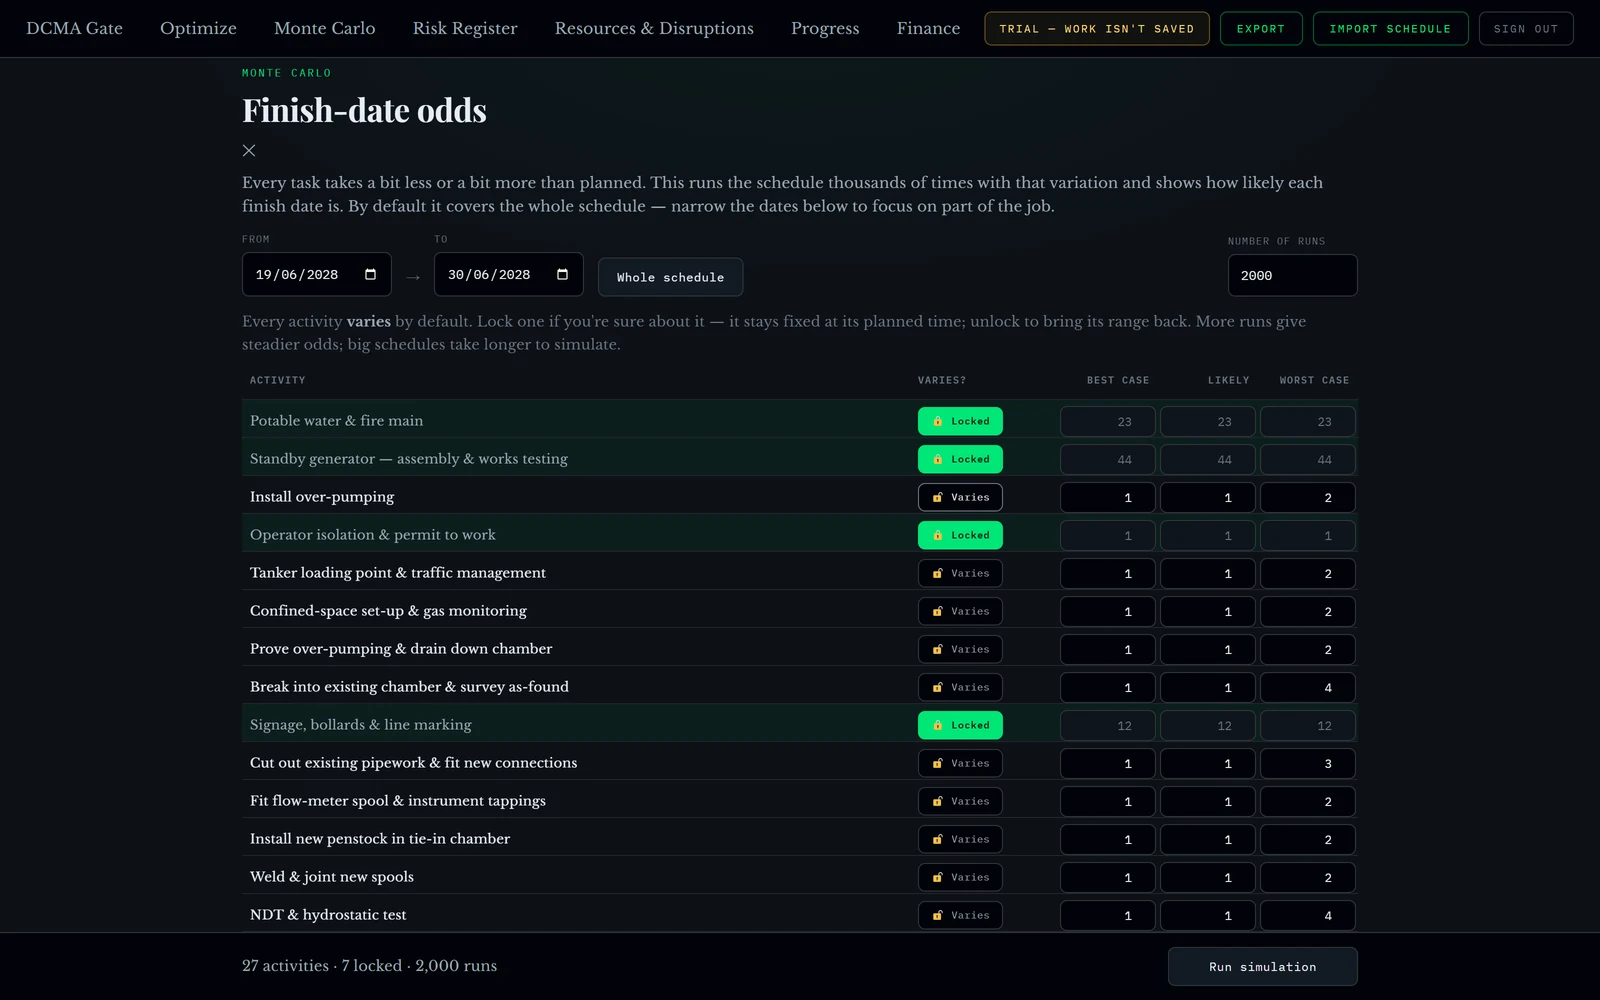
Task: Click the Likely column header
Action: click(x=1228, y=381)
